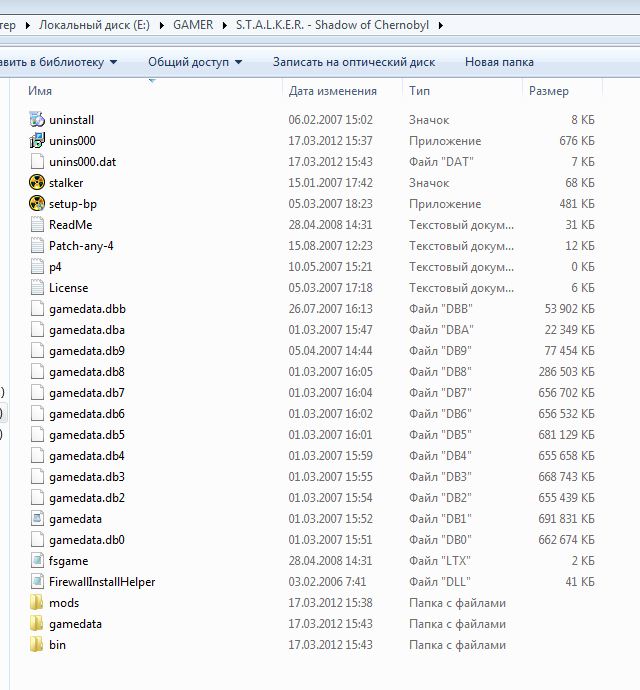Click the size value '286 503 КБ'
Viewport: 640px width, 690px height.
tap(566, 372)
